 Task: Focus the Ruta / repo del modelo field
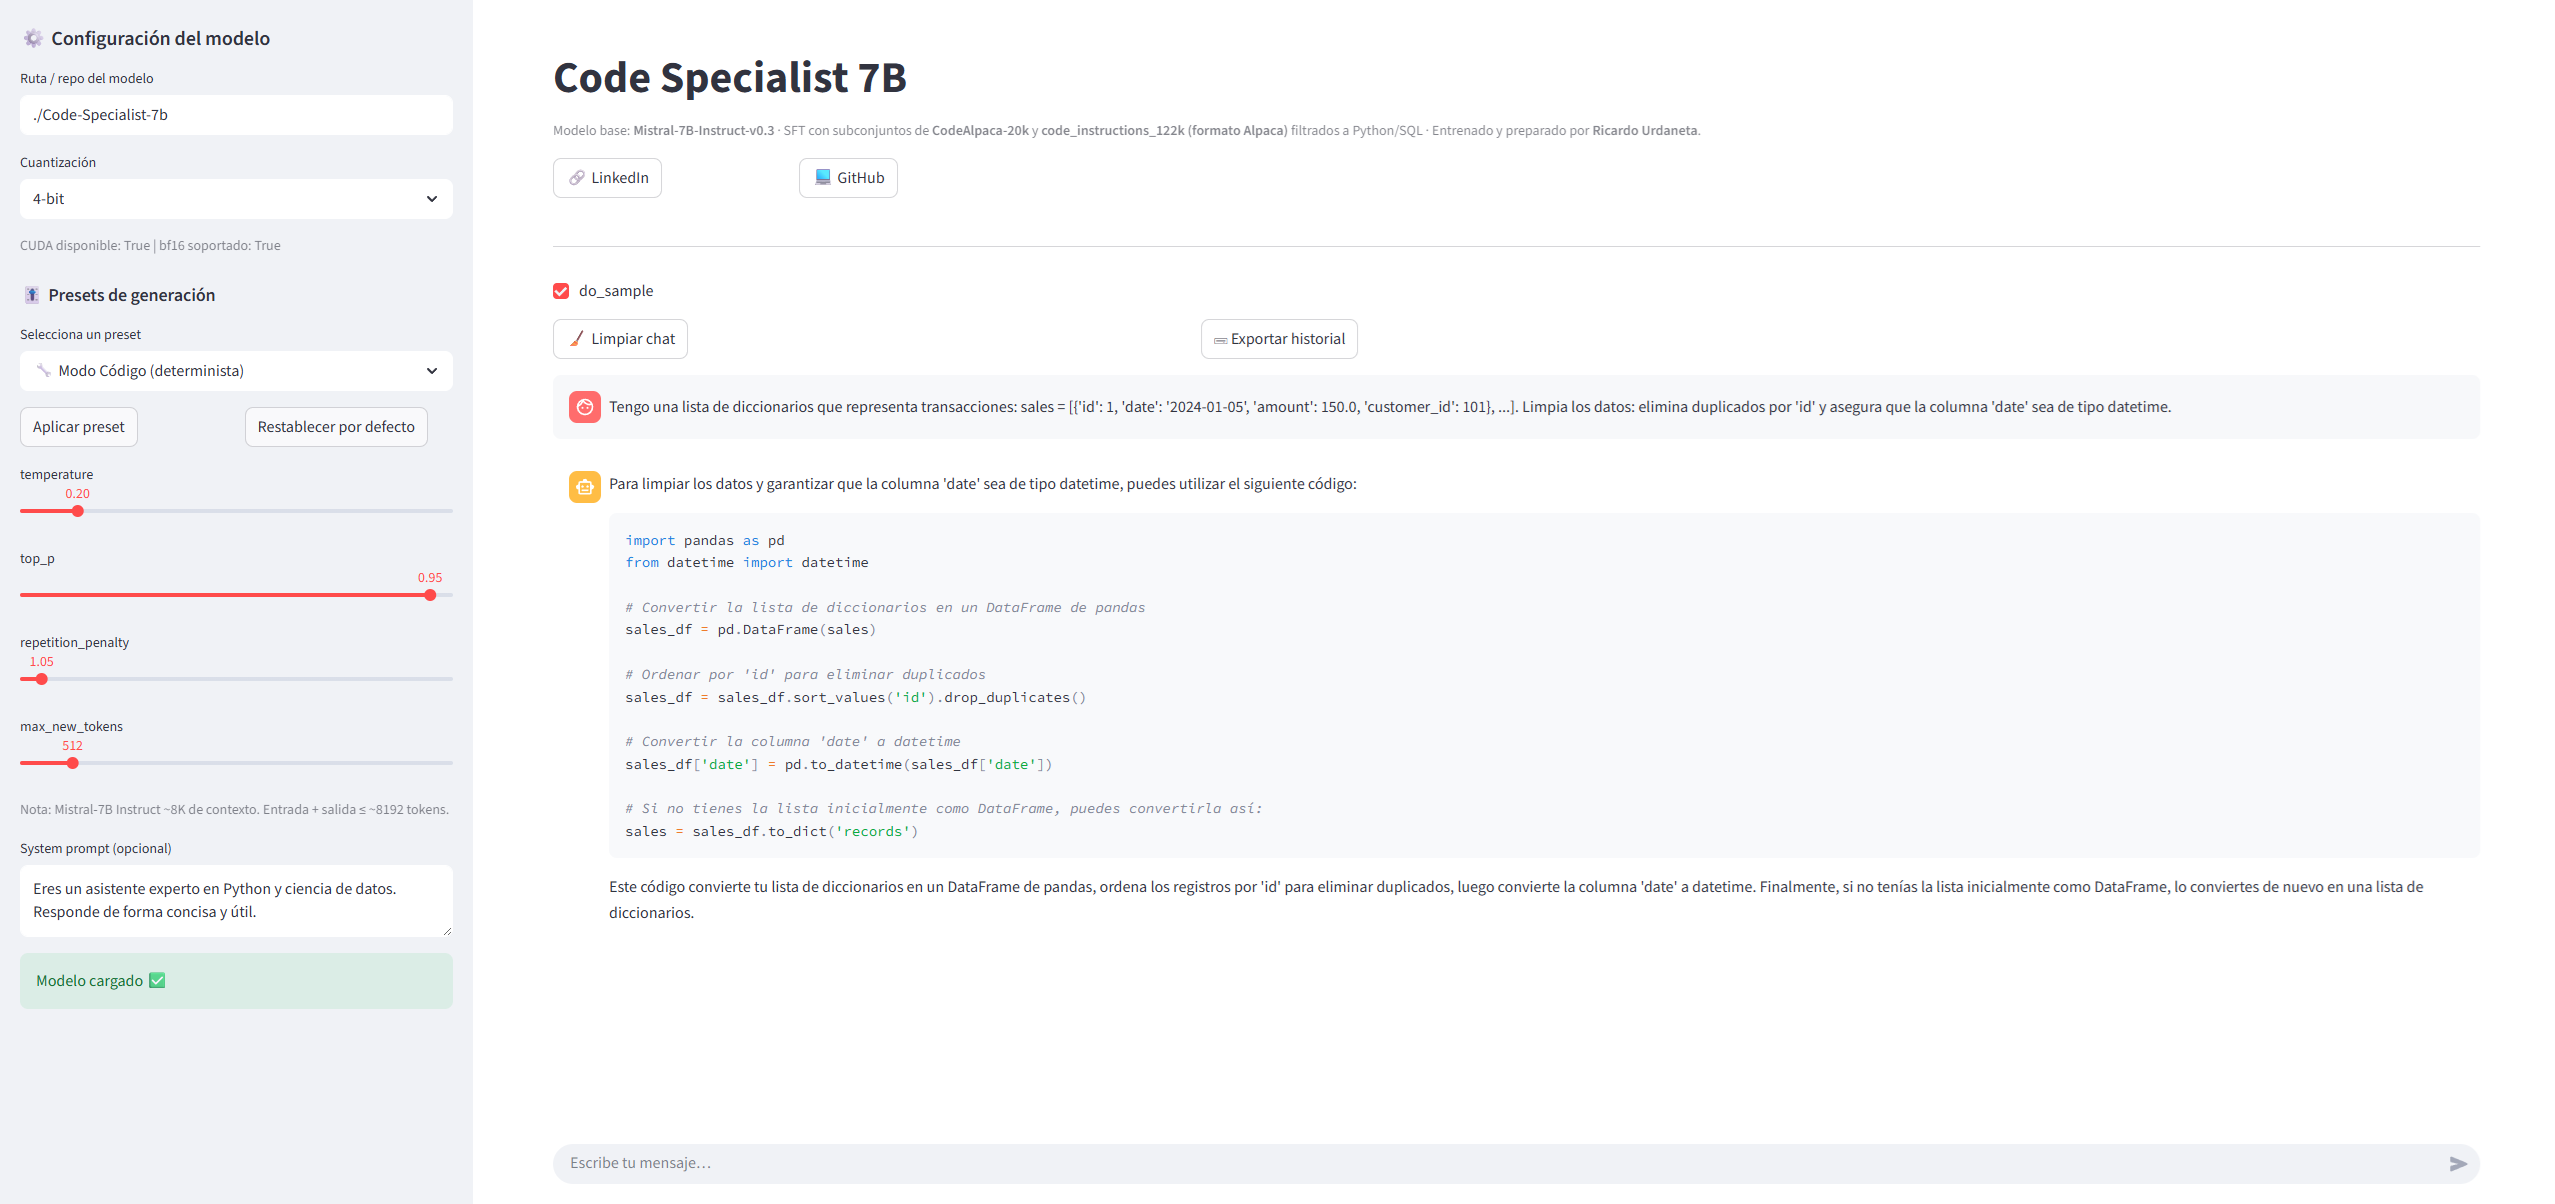(236, 115)
